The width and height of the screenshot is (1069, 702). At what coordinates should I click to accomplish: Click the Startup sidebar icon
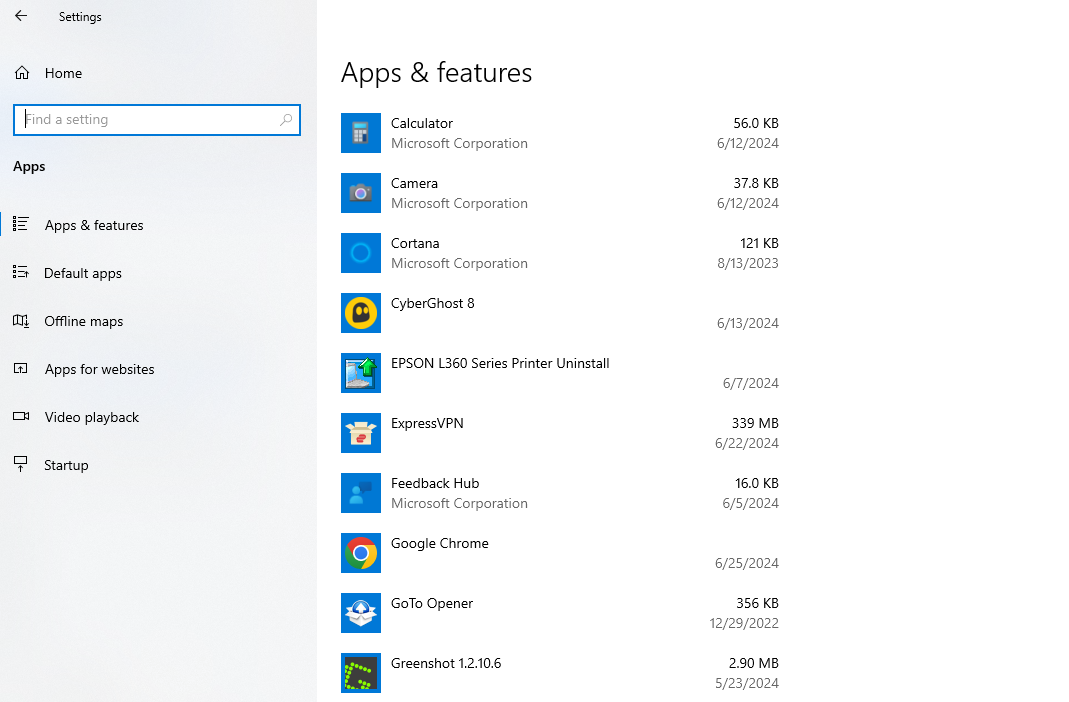(x=20, y=464)
